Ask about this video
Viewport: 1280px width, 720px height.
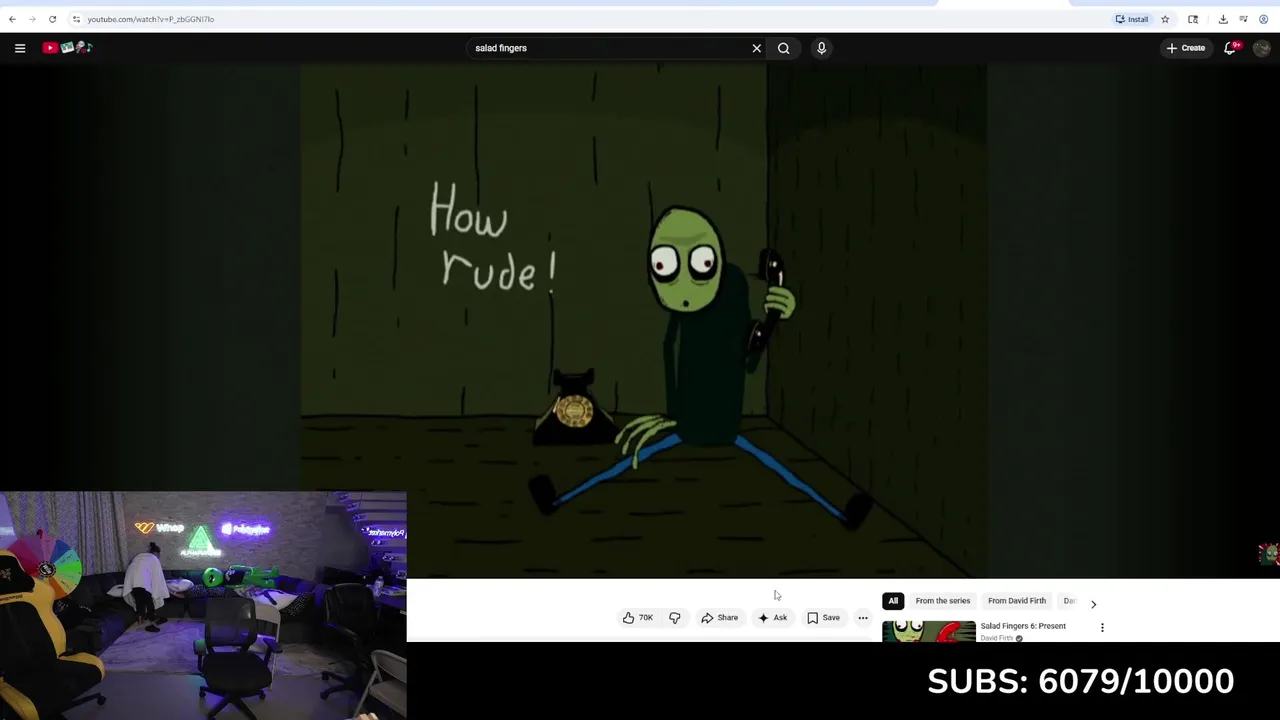tap(773, 618)
